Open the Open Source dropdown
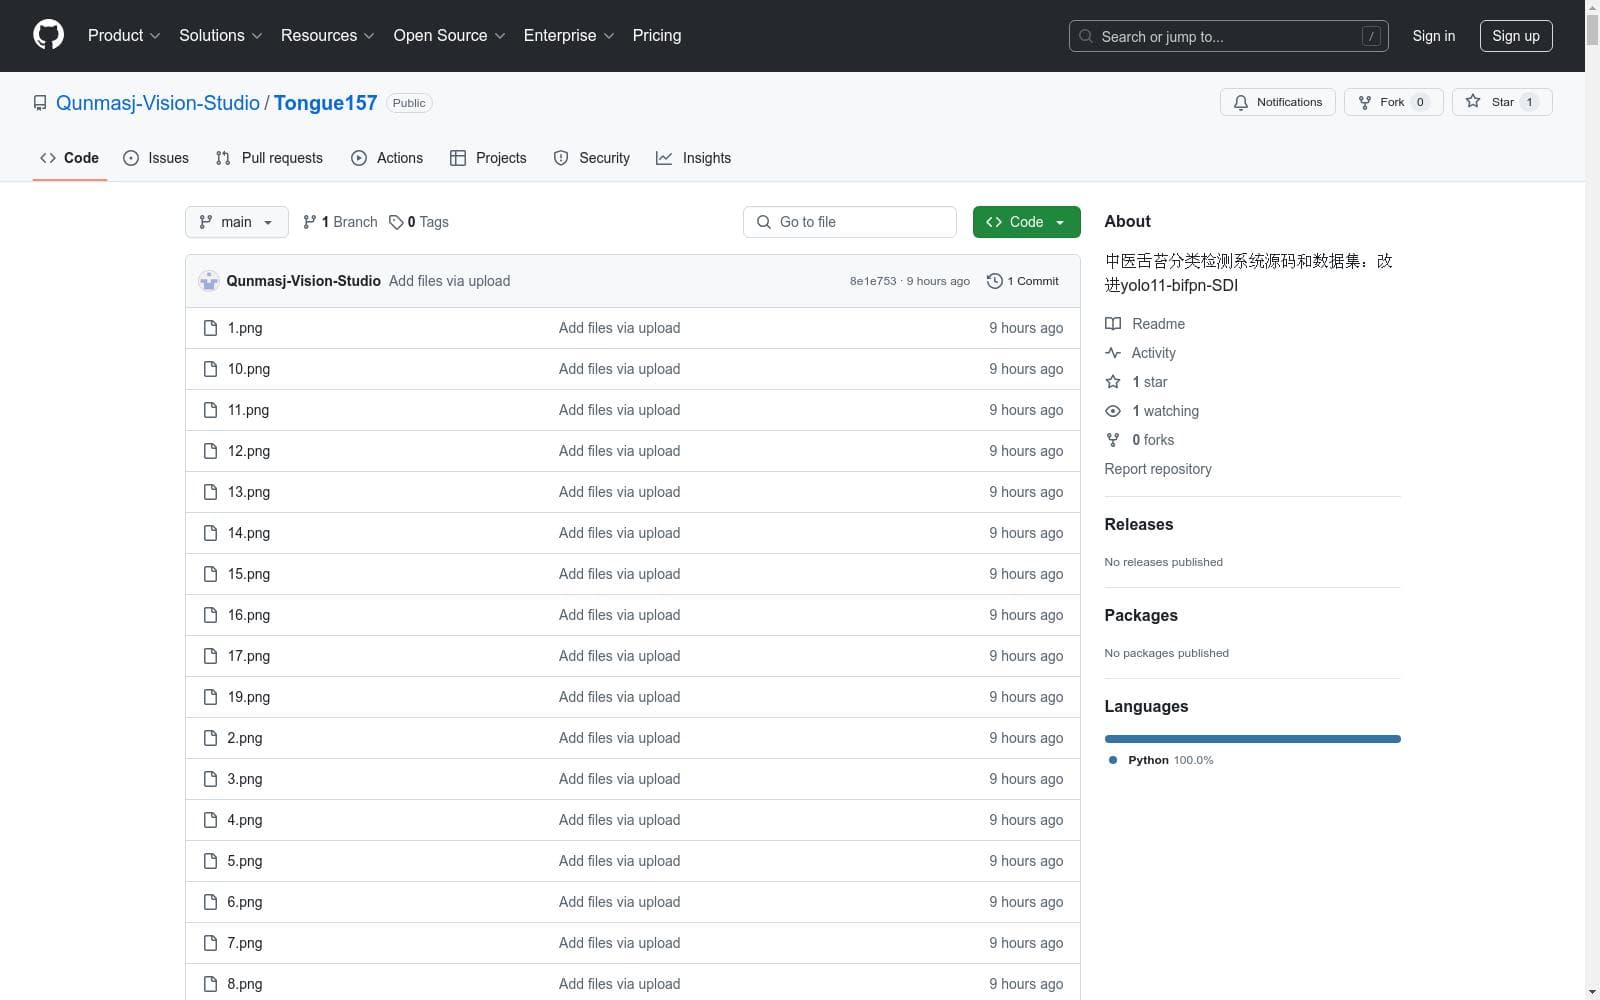This screenshot has width=1600, height=1000. tap(449, 35)
